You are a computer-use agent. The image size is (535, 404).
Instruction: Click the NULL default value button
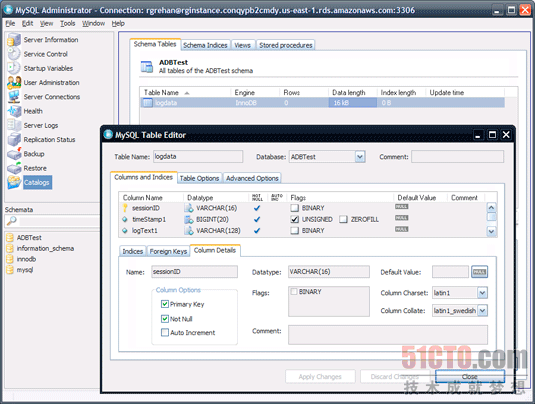[479, 272]
